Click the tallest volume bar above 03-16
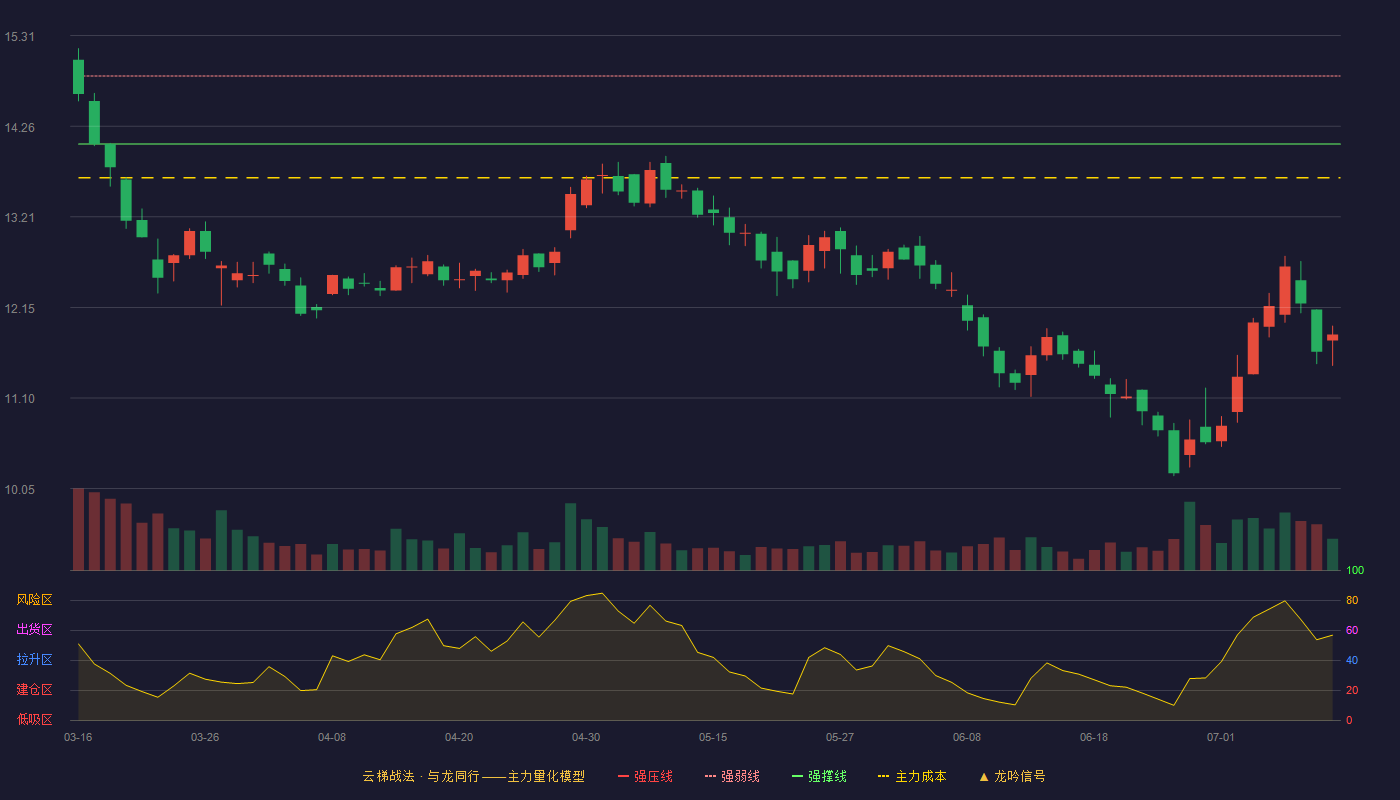 click(78, 529)
